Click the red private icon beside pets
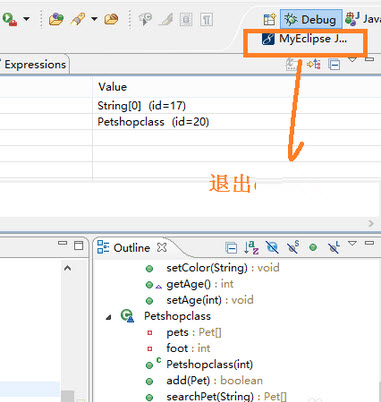Image resolution: width=381 pixels, height=402 pixels. (x=149, y=333)
